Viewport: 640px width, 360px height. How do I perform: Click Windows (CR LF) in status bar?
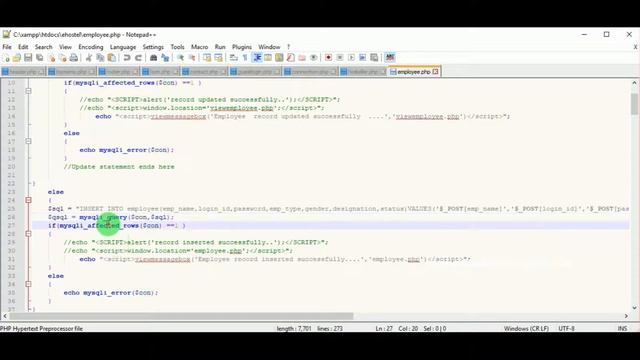point(526,328)
